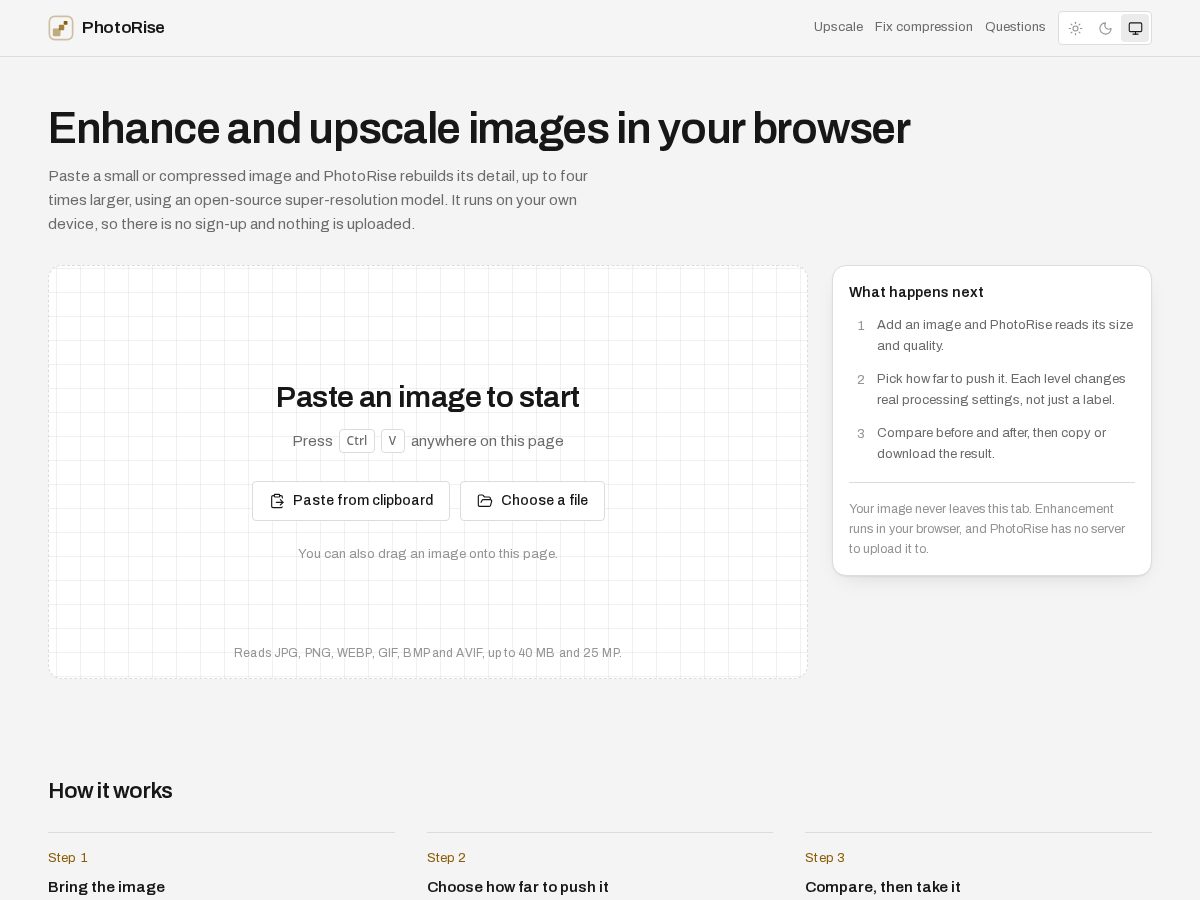The width and height of the screenshot is (1200, 900).
Task: Open the Questions nav link
Action: [x=1015, y=27]
